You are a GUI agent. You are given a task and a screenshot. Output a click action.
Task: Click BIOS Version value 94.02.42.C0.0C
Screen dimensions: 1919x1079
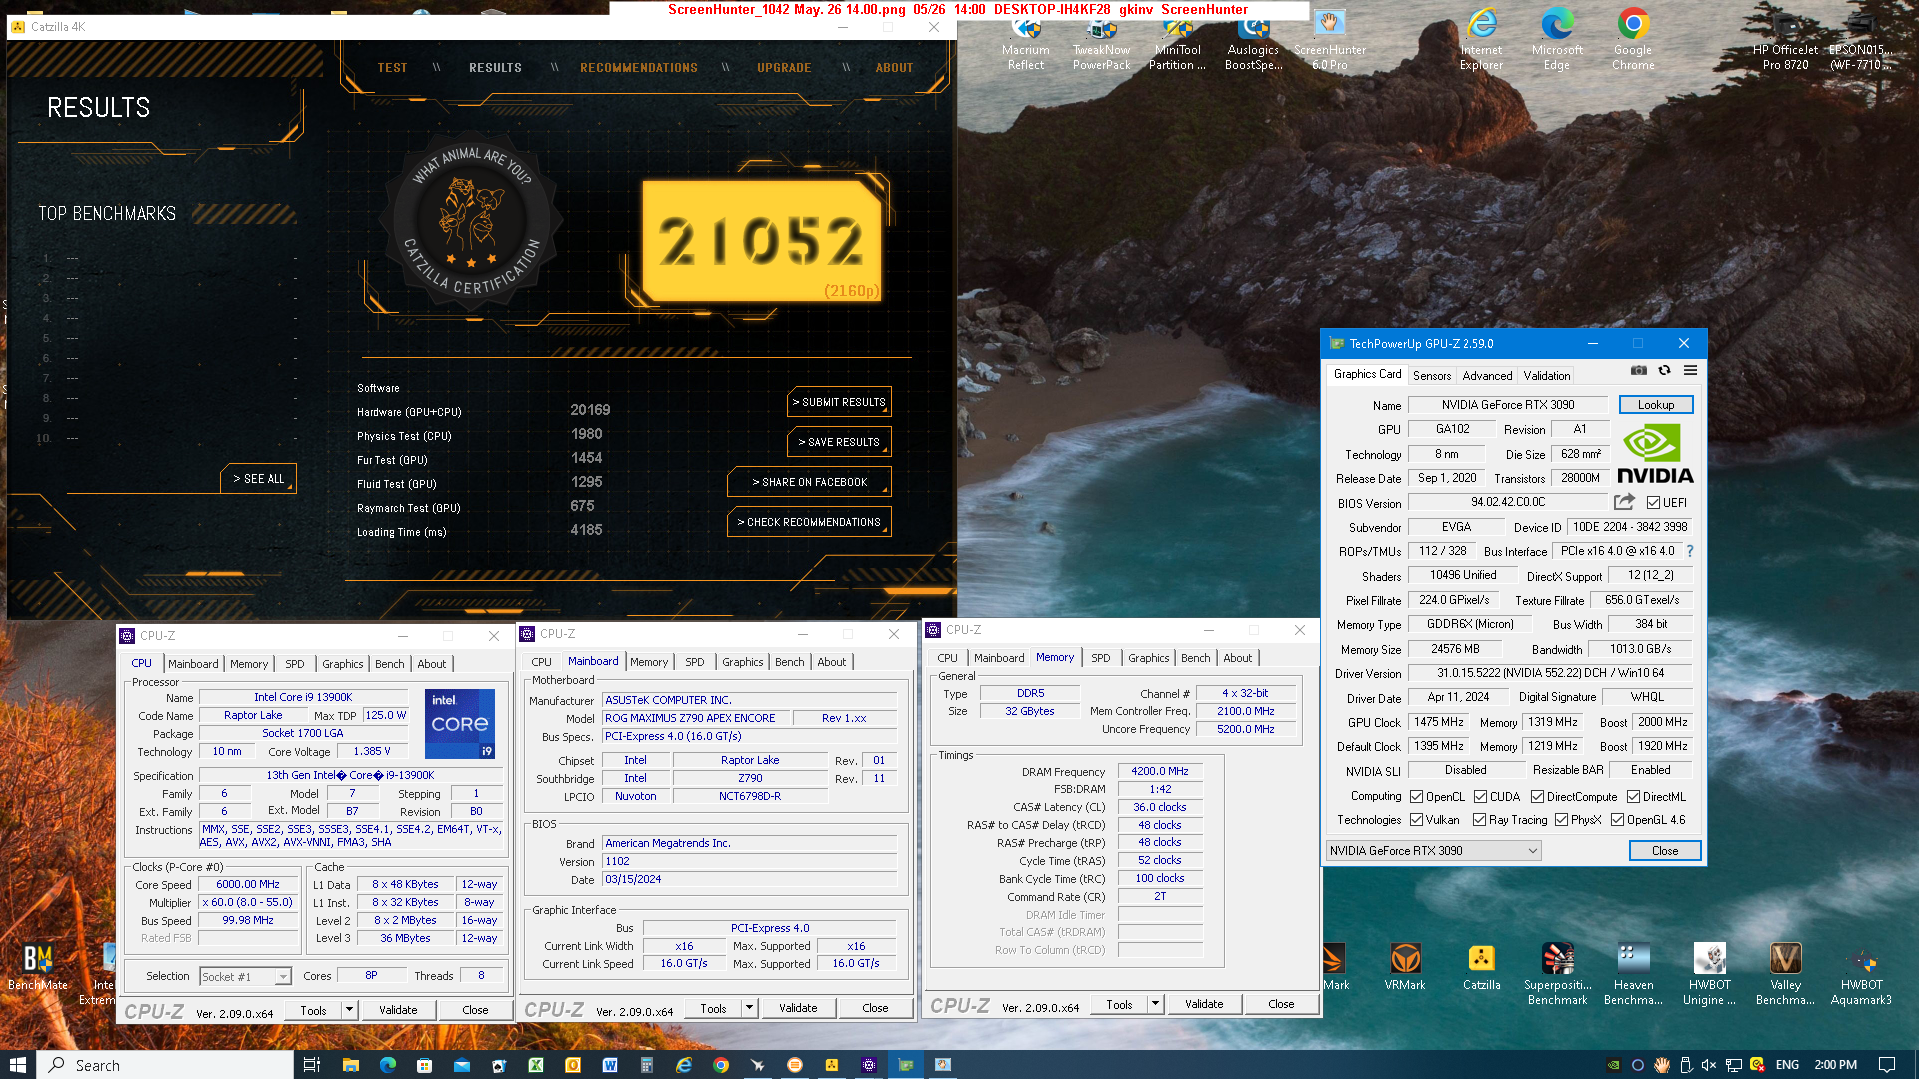point(1508,502)
